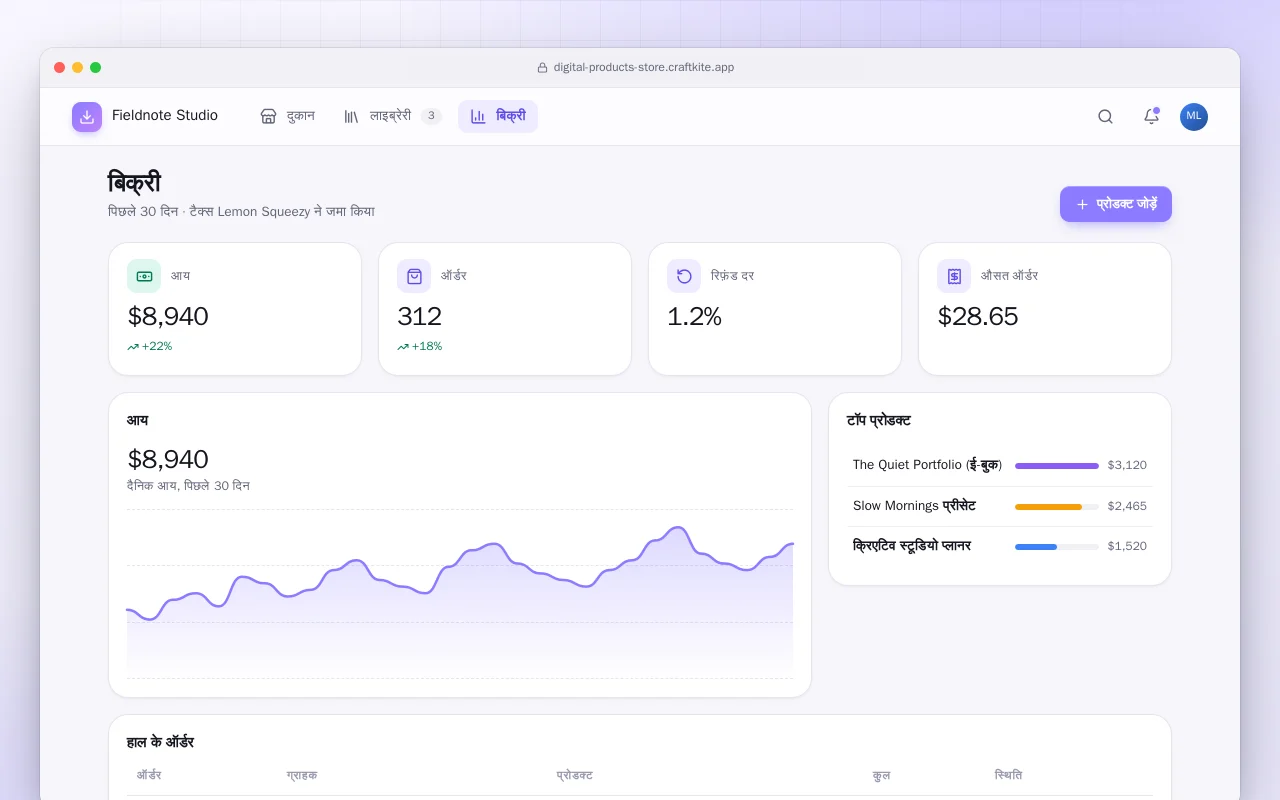Click the Fieldnote Studio brand name
The height and width of the screenshot is (800, 1280).
pos(165,116)
